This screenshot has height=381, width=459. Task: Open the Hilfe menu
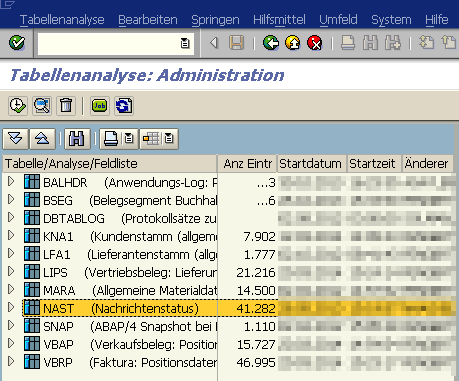click(437, 20)
